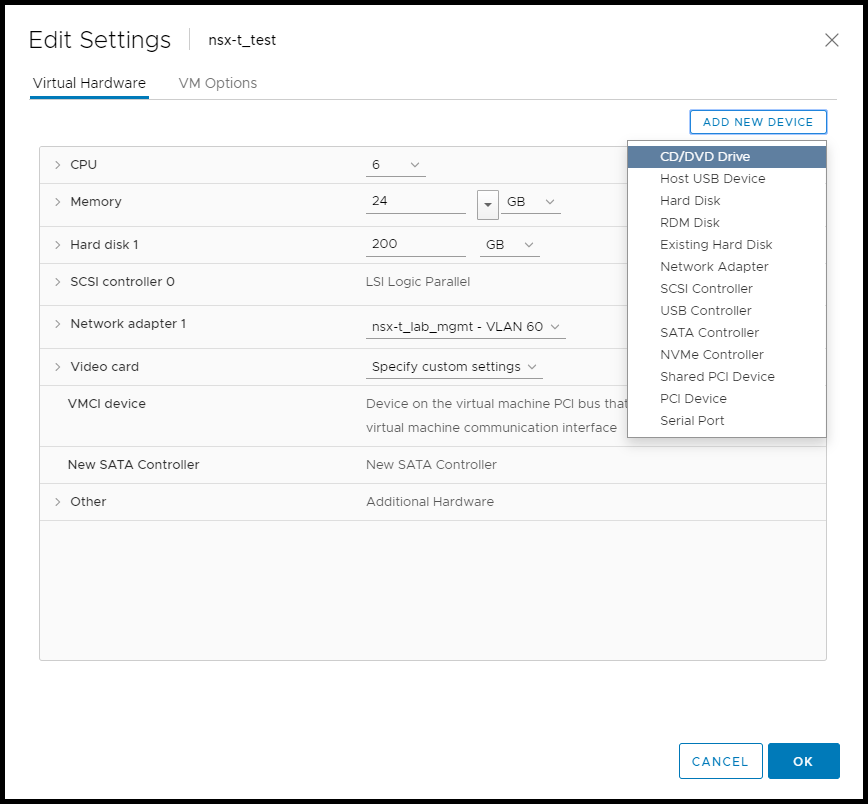Click the Hard disk 1 size field
The width and height of the screenshot is (868, 804).
pos(415,245)
